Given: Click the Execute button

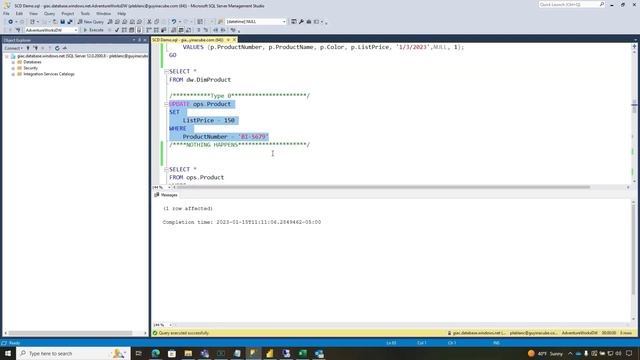Looking at the screenshot, I should tap(93, 30).
